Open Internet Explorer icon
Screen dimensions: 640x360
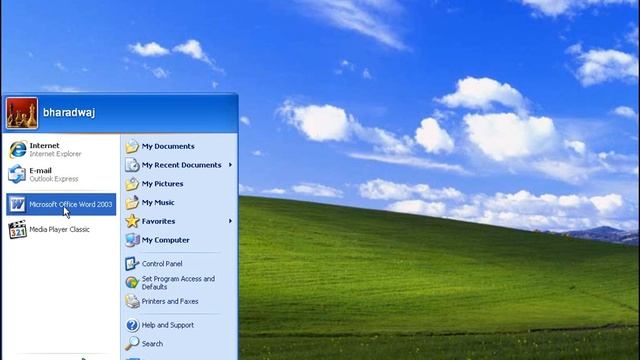pos(18,149)
